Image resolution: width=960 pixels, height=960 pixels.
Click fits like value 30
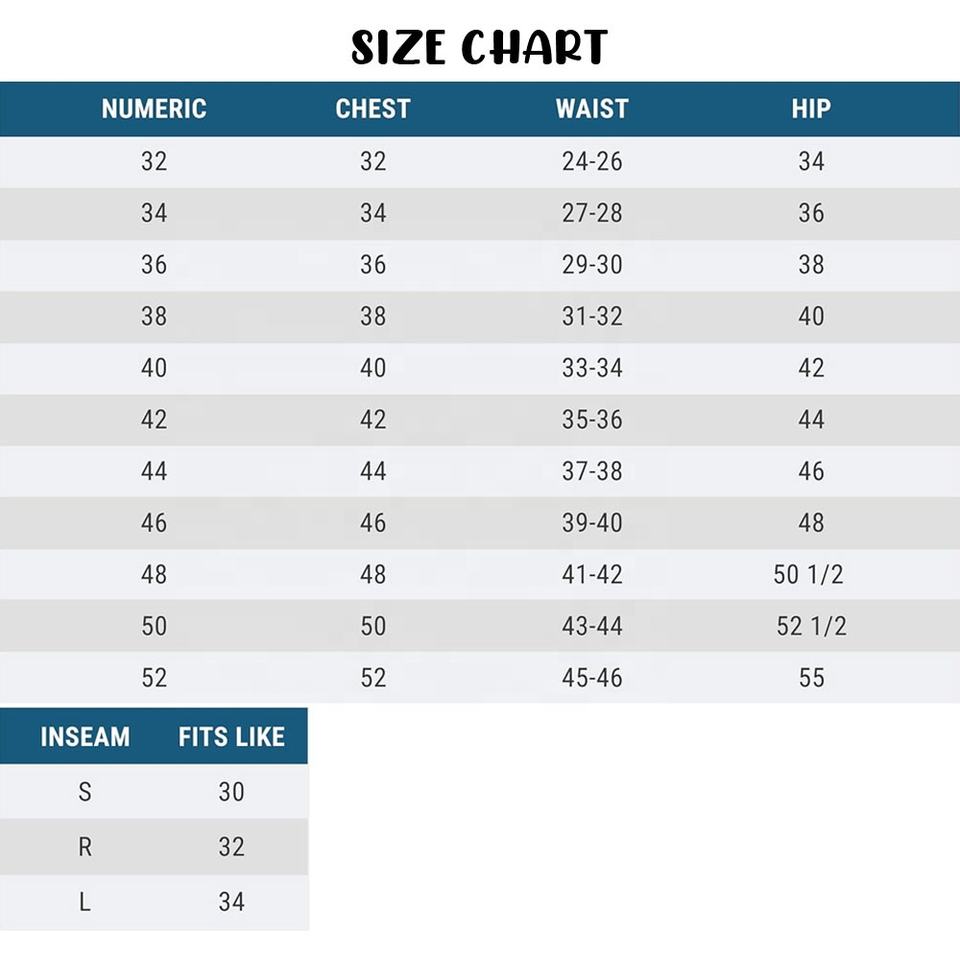tap(232, 792)
